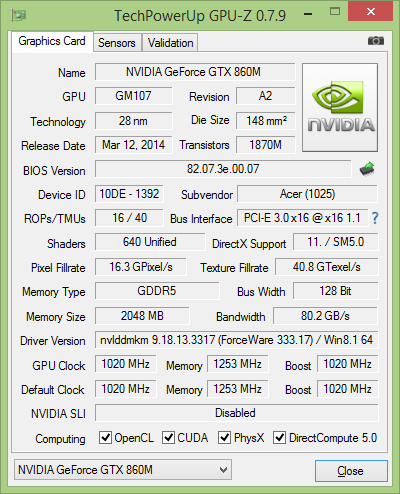Click the NVIDIA SLI field Disabled

click(x=237, y=413)
